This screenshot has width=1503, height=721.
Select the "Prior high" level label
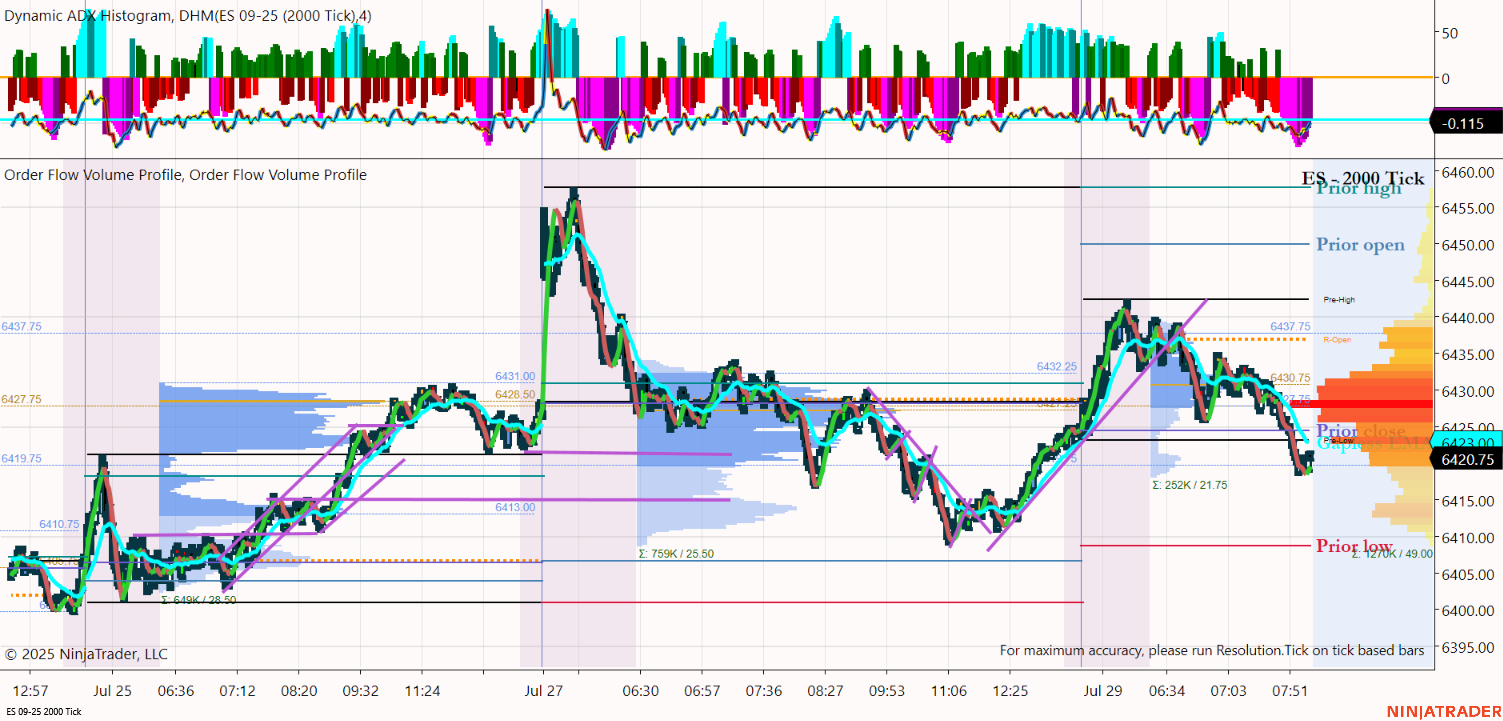[x=1360, y=187]
